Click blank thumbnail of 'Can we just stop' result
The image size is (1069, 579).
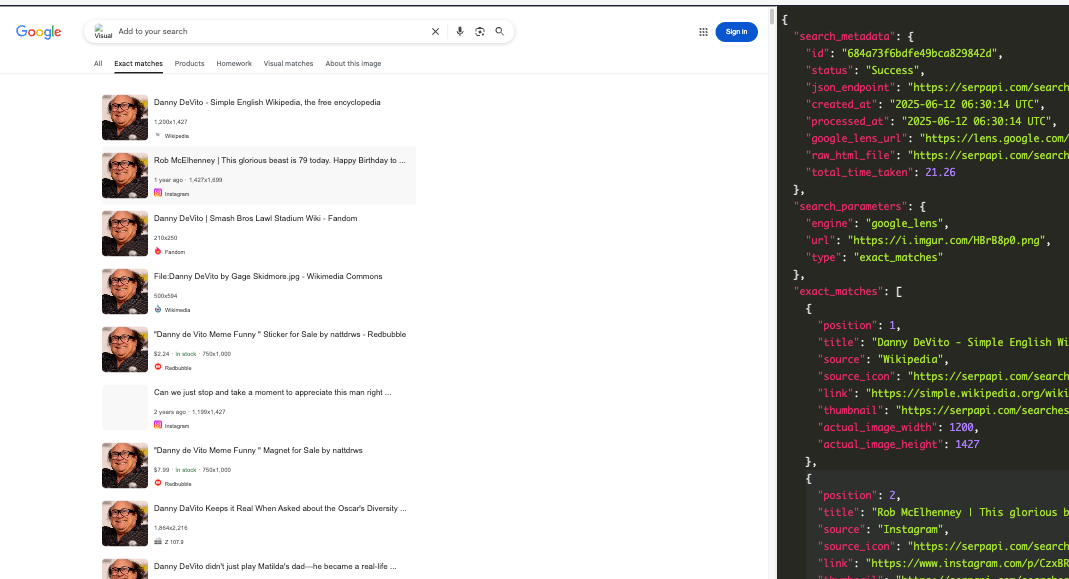pyautogui.click(x=125, y=407)
